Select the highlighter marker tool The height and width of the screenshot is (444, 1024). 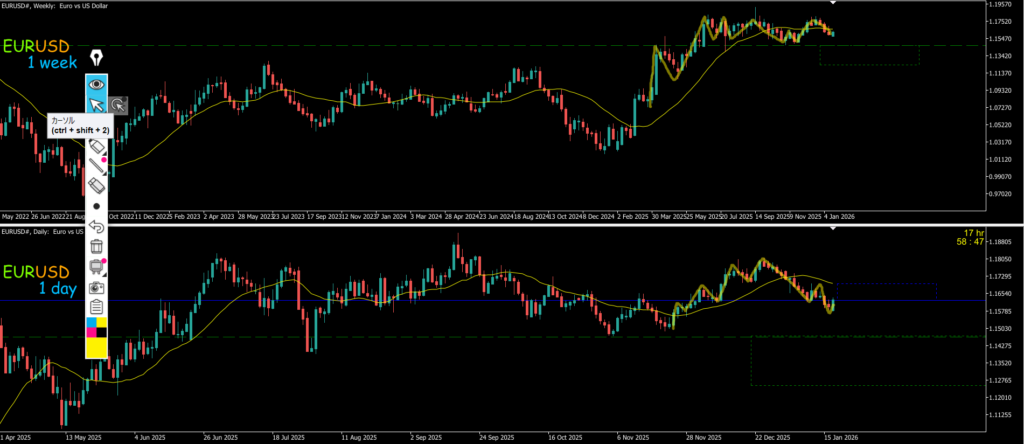pyautogui.click(x=97, y=147)
